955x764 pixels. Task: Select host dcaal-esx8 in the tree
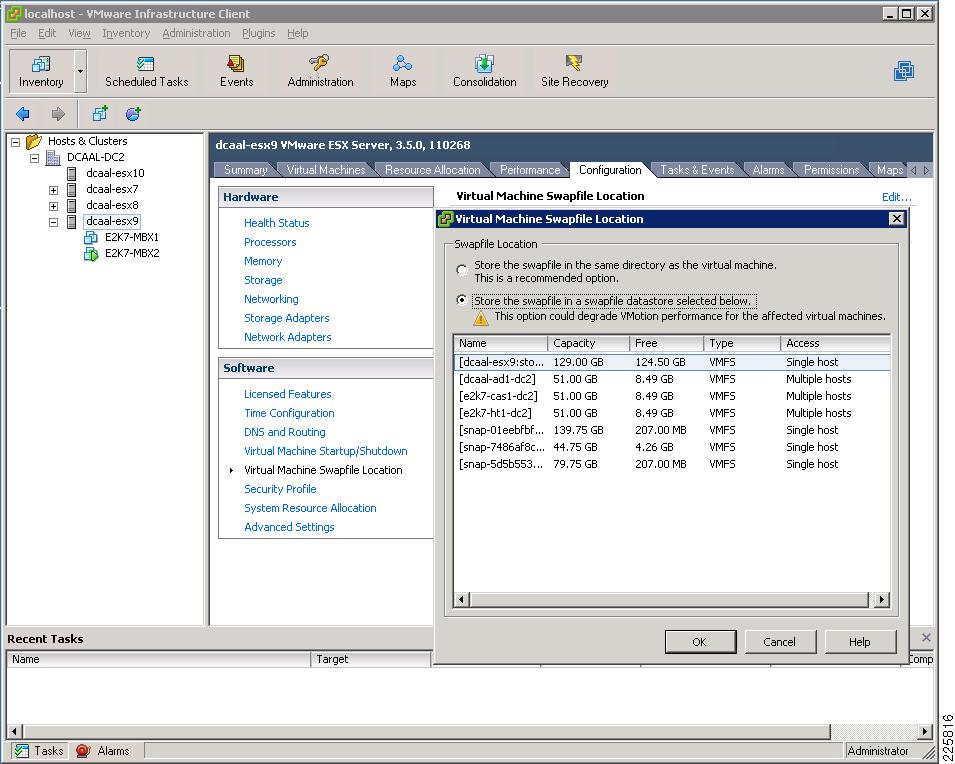(x=112, y=205)
